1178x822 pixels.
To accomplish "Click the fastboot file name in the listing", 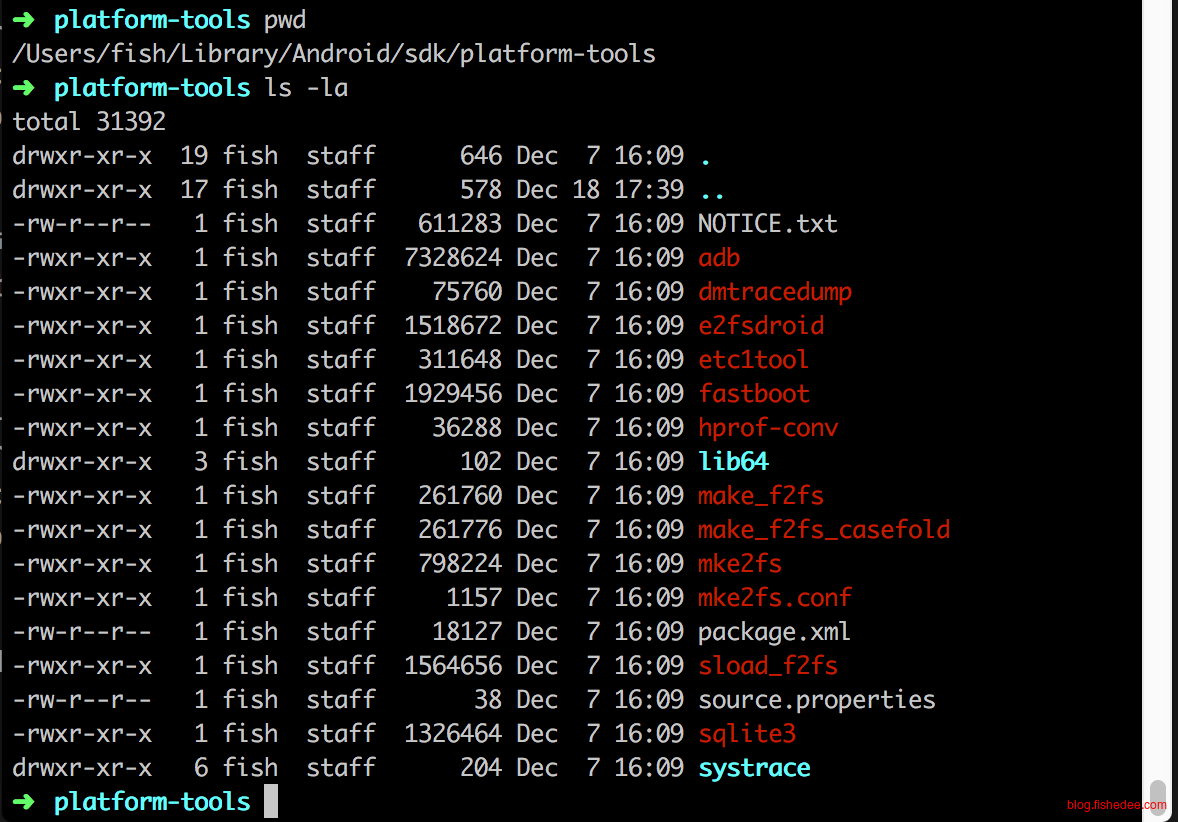I will point(754,394).
